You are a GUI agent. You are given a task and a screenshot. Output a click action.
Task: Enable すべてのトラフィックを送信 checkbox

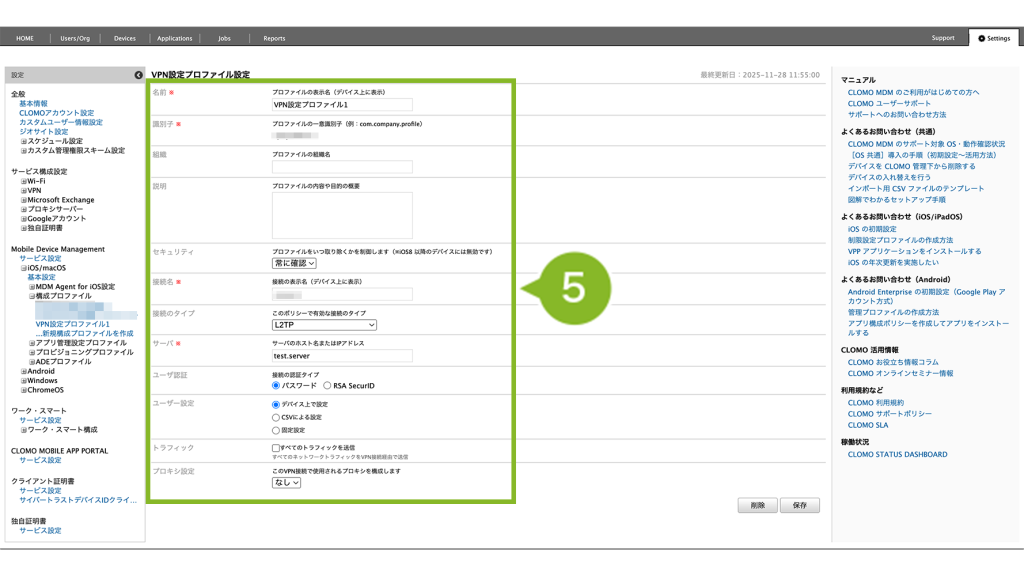click(277, 448)
